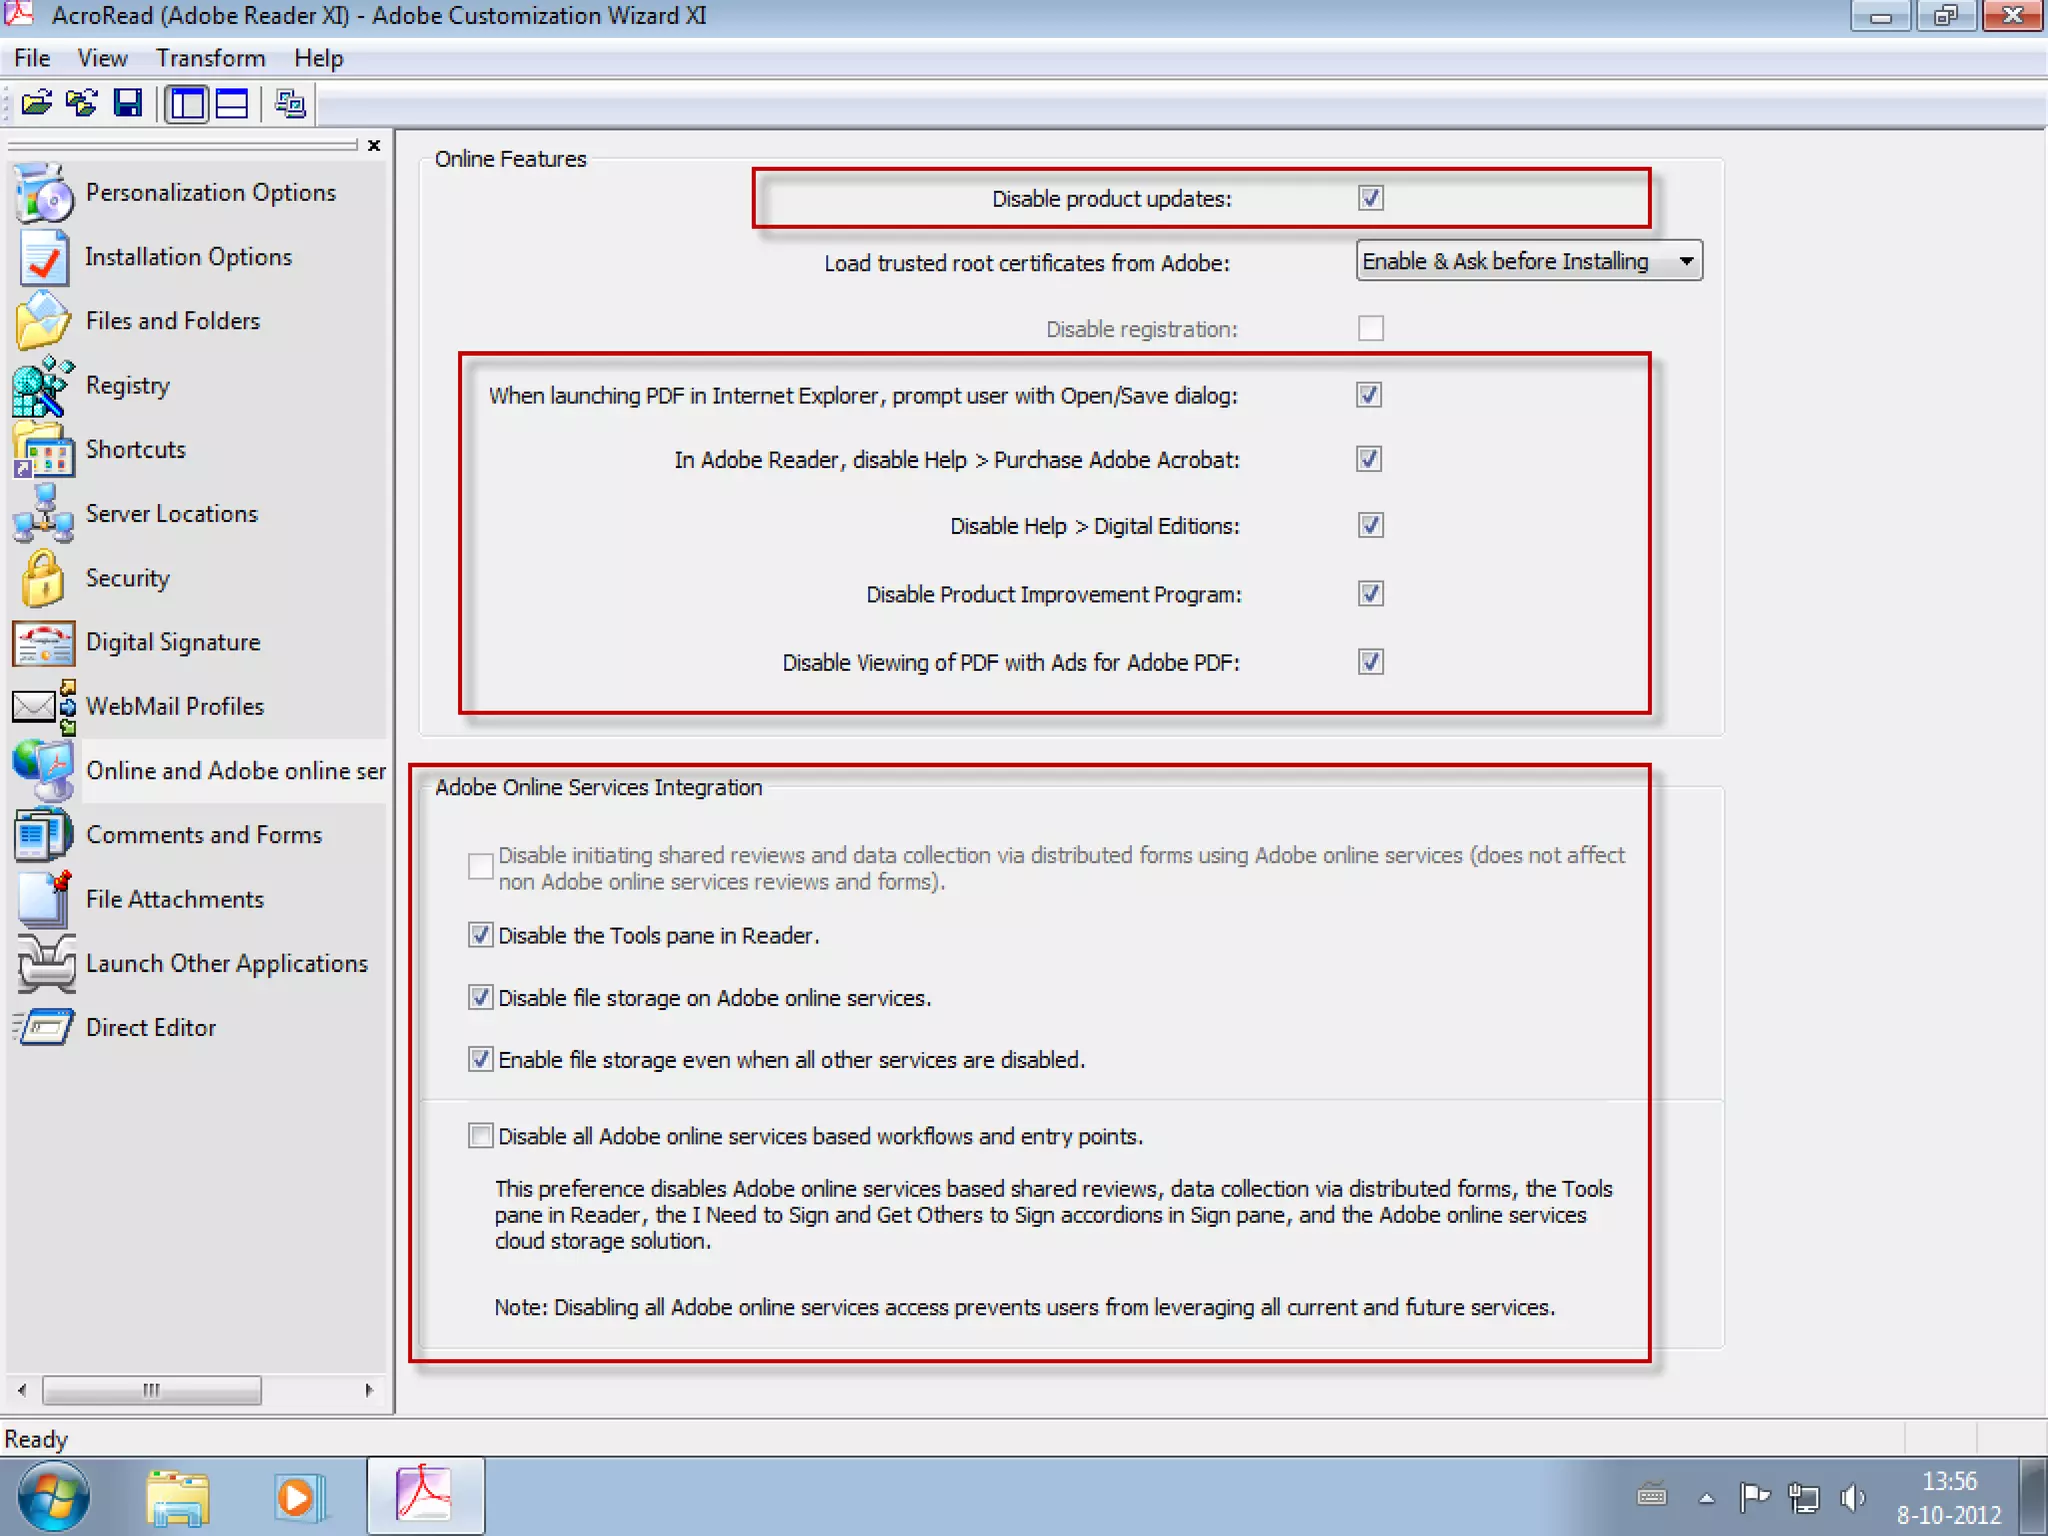This screenshot has width=2048, height=1536.
Task: Toggle Disable file storage on Adobe online services
Action: (481, 997)
